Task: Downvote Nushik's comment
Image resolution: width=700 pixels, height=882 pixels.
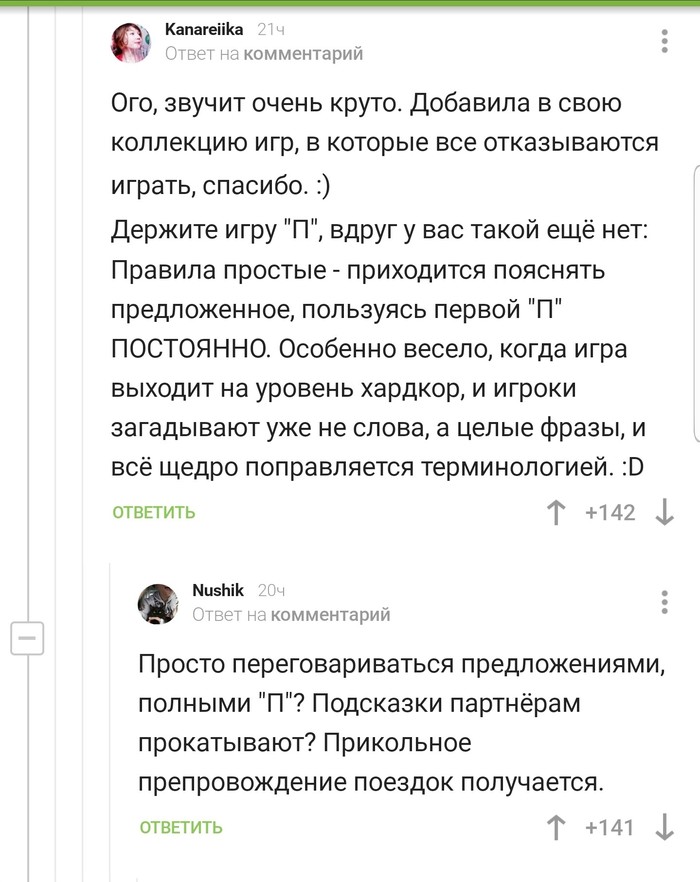Action: [x=664, y=827]
